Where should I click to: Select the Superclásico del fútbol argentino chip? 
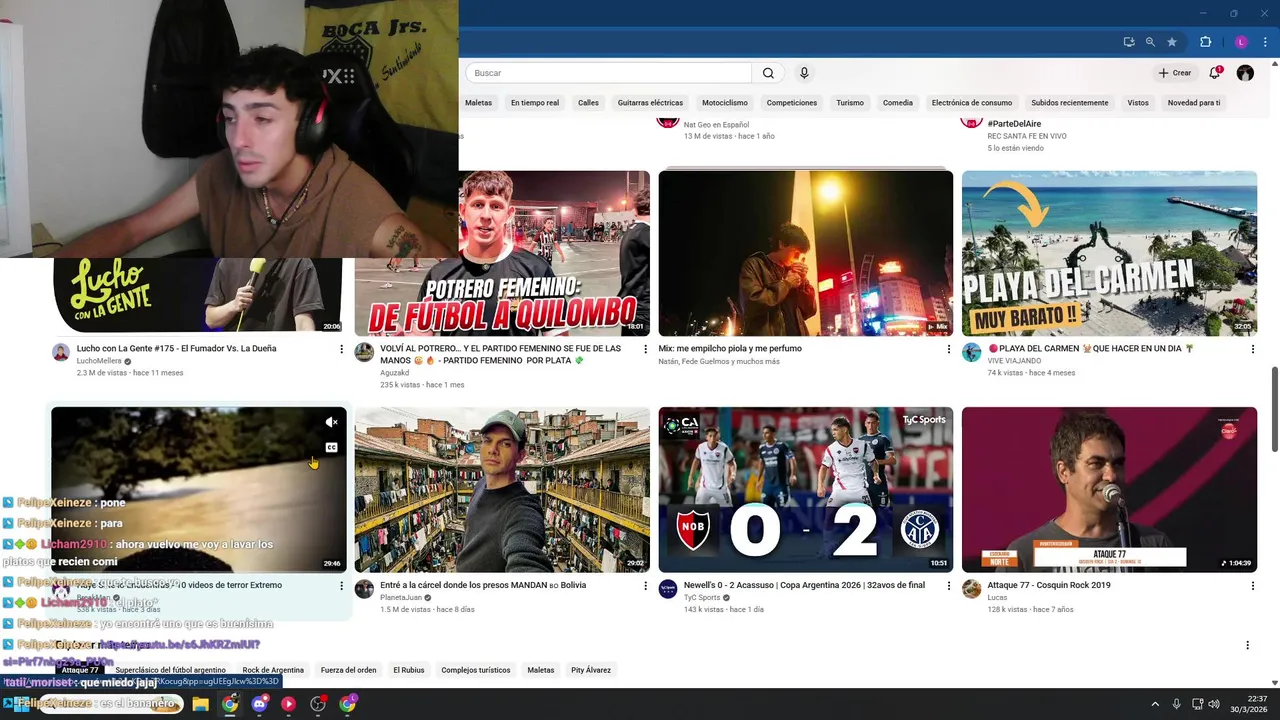(171, 670)
